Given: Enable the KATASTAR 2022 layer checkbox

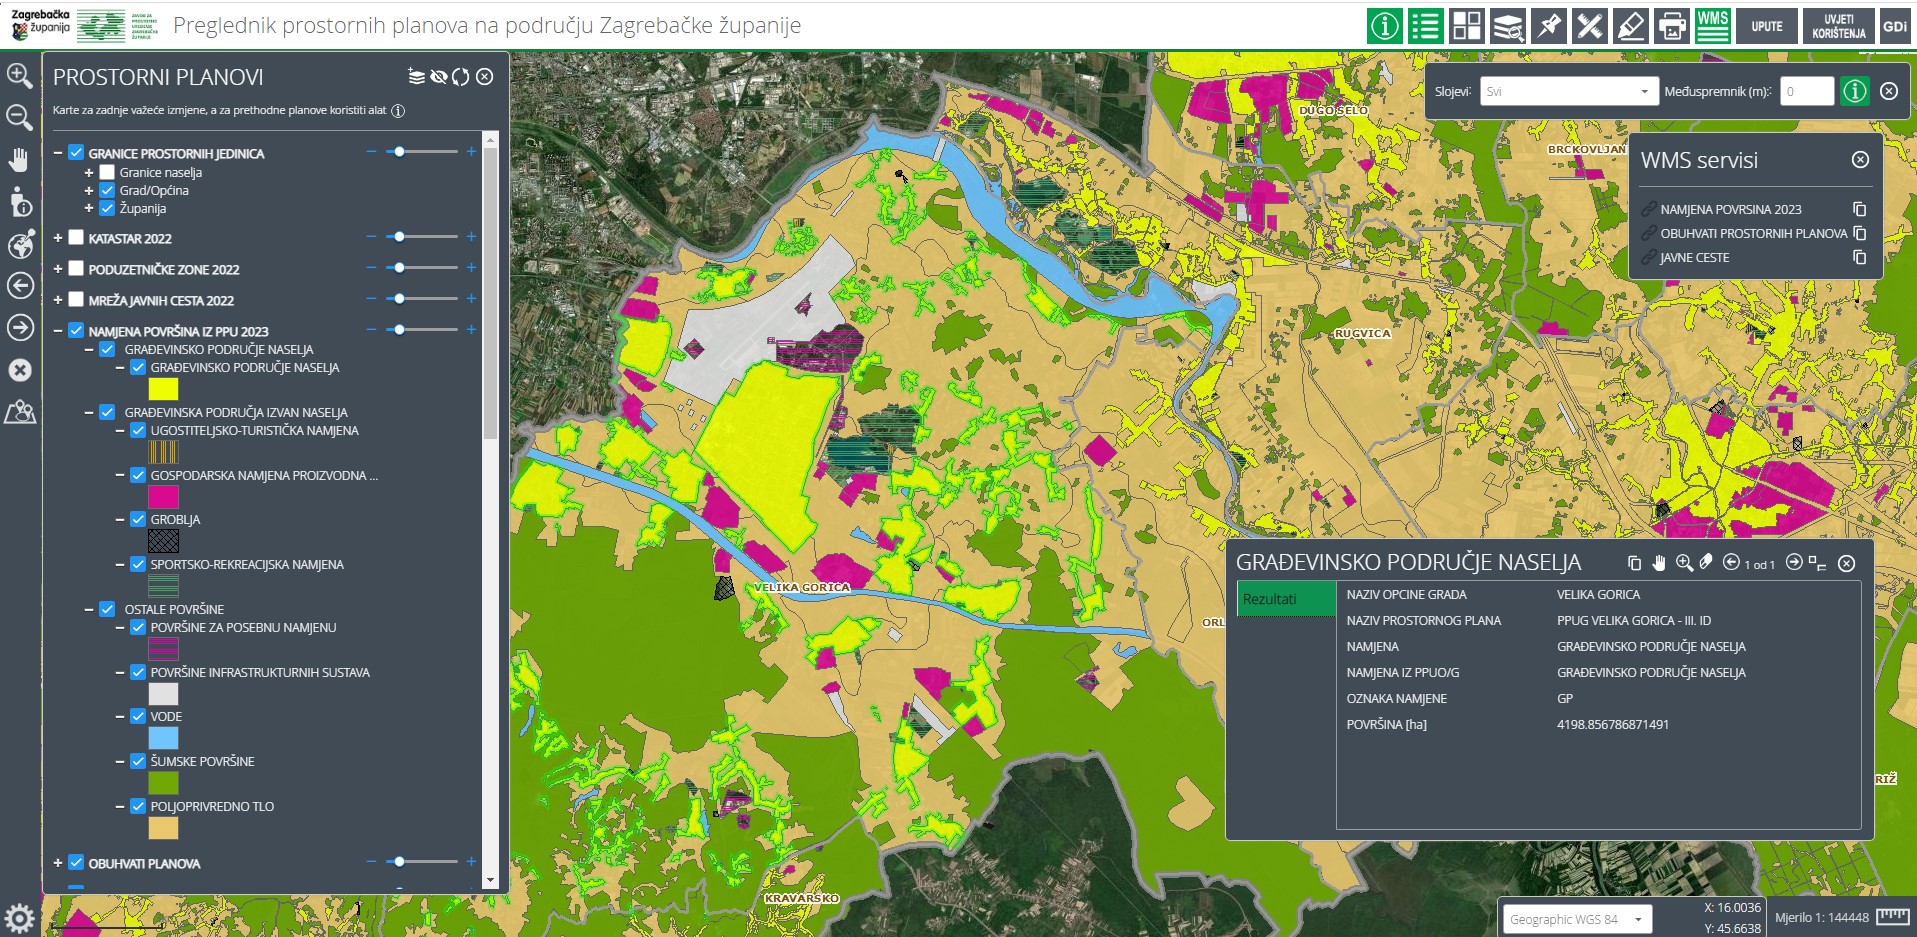Looking at the screenshot, I should click(76, 238).
